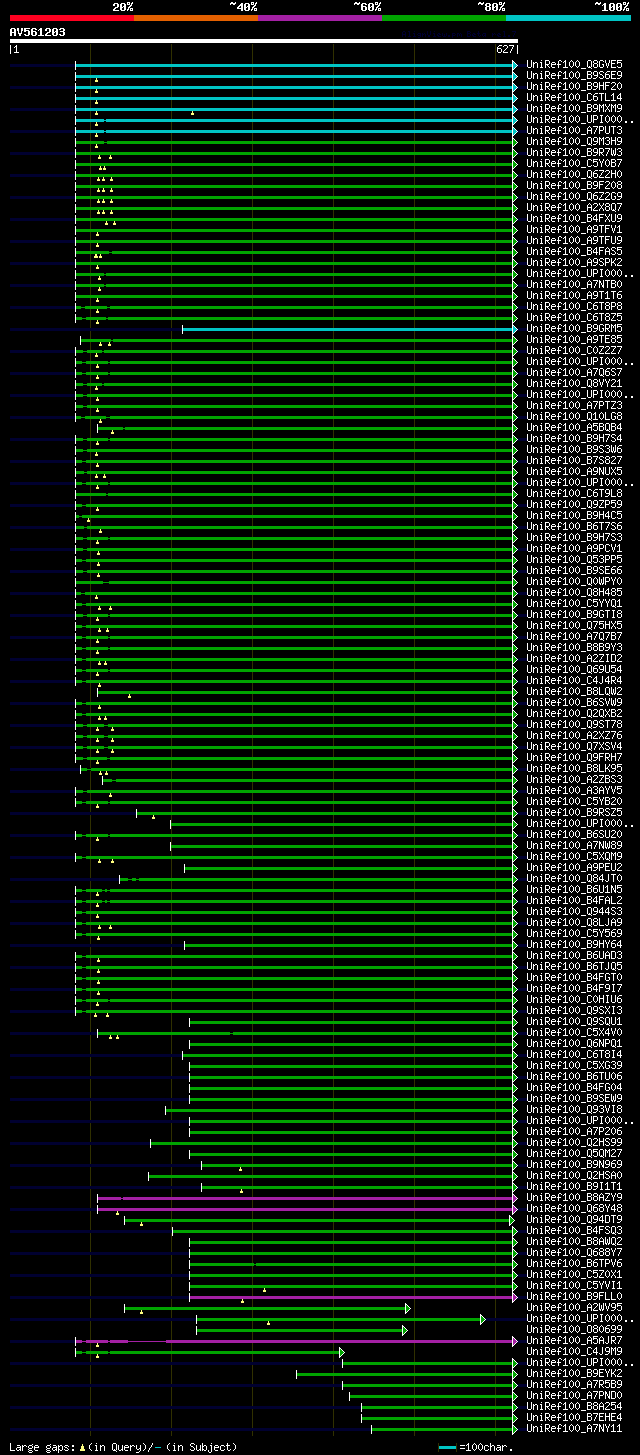Select label UniRef100_A9SPK2
The image size is (640, 1455).
click(574, 262)
